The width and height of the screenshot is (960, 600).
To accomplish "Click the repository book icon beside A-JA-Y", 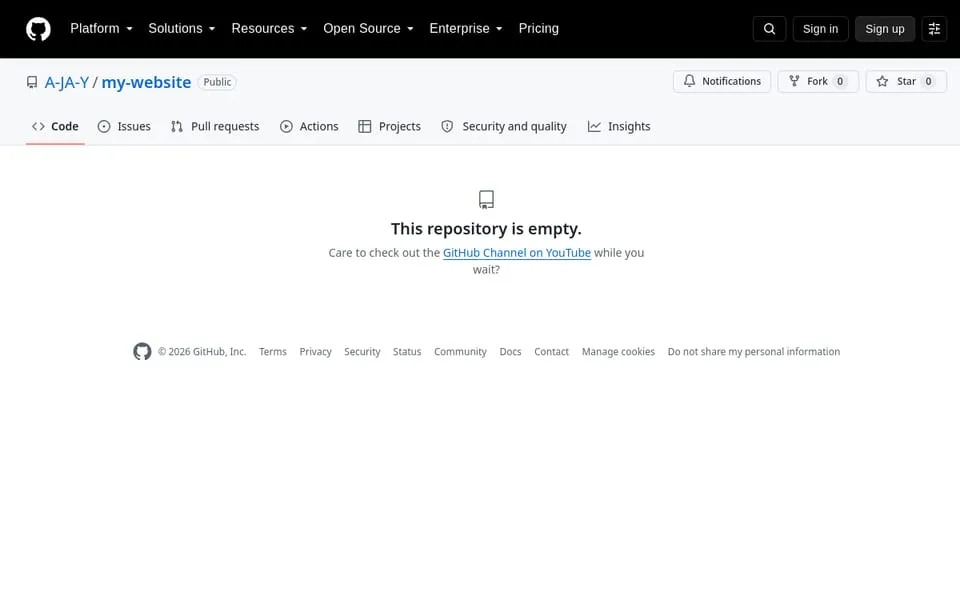I will [x=32, y=82].
